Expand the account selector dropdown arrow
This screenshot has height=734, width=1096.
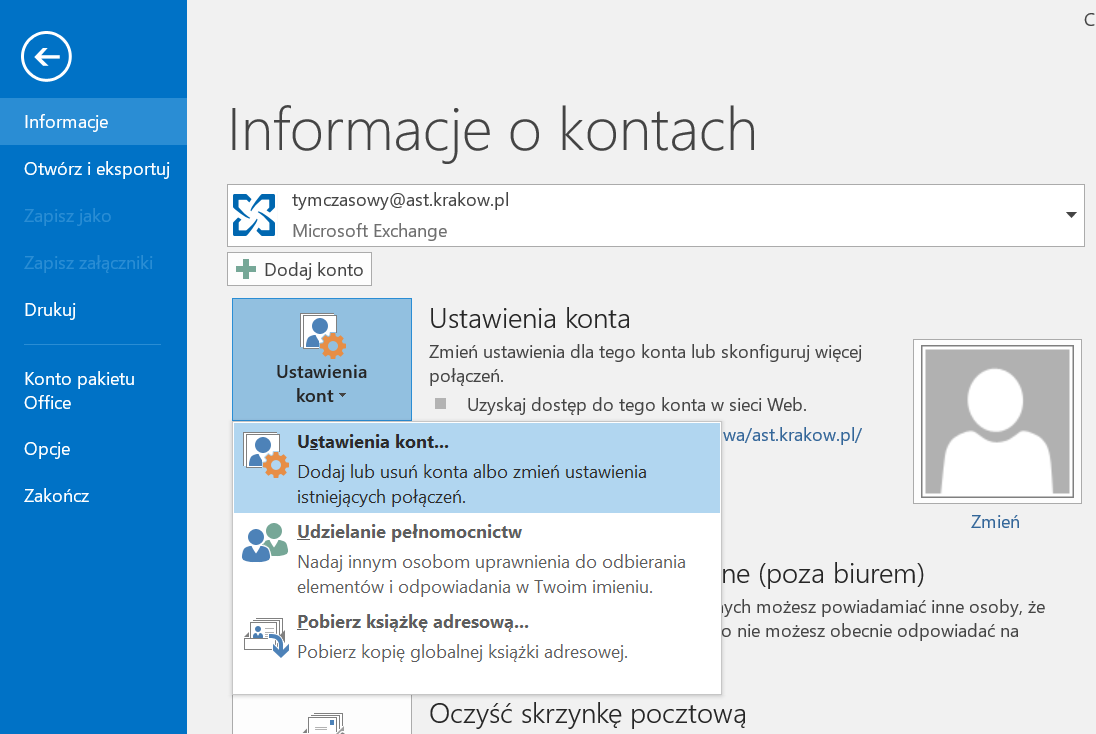pyautogui.click(x=1071, y=215)
